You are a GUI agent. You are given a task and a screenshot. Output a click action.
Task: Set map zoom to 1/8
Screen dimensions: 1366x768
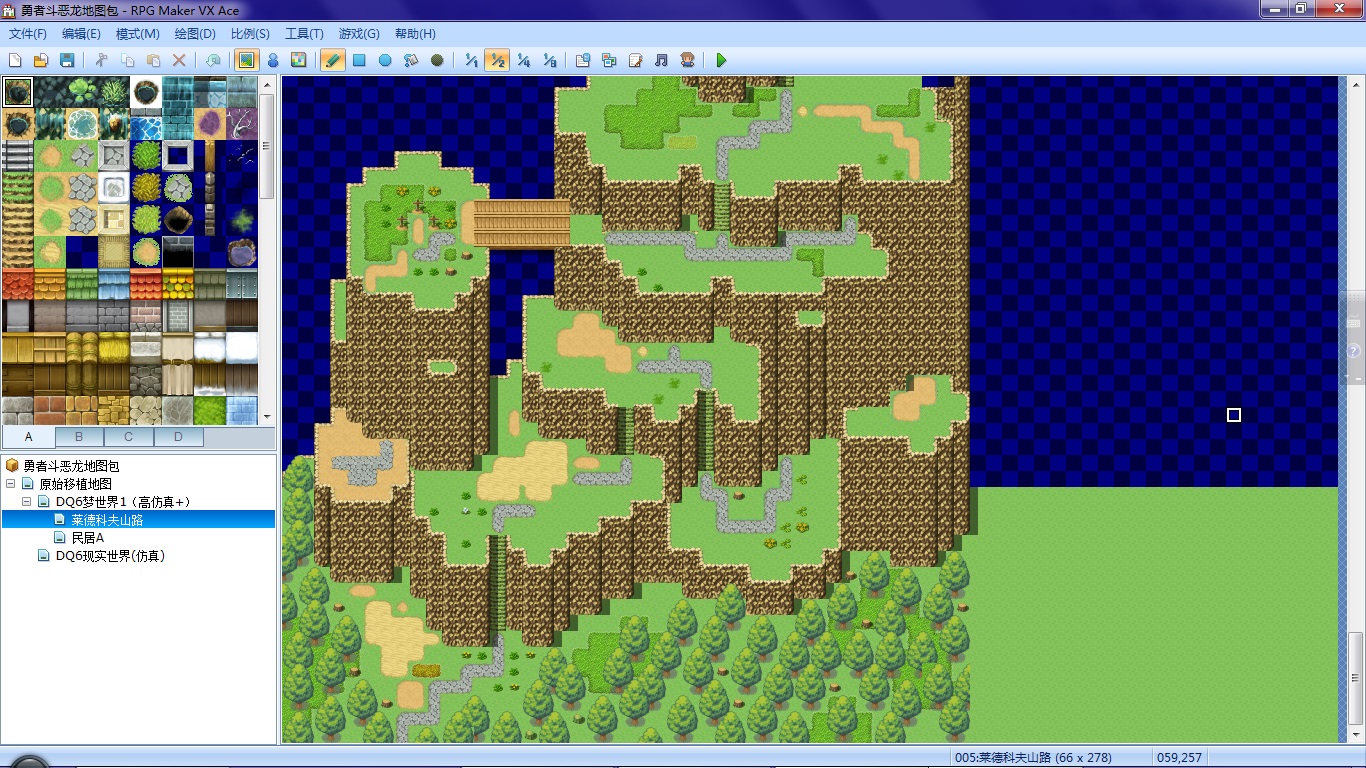(549, 60)
